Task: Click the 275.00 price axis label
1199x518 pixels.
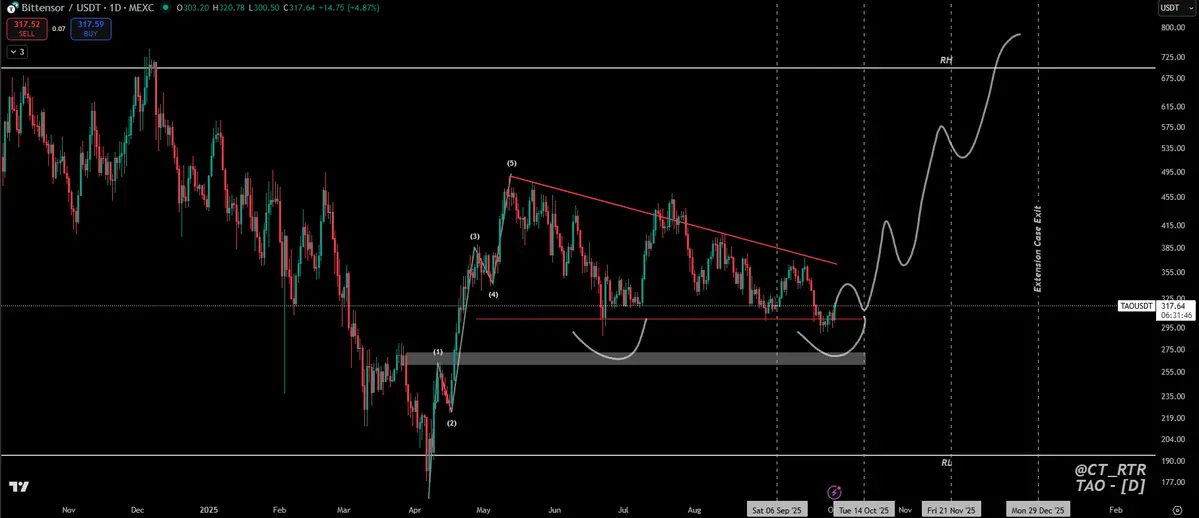Action: (x=1171, y=350)
